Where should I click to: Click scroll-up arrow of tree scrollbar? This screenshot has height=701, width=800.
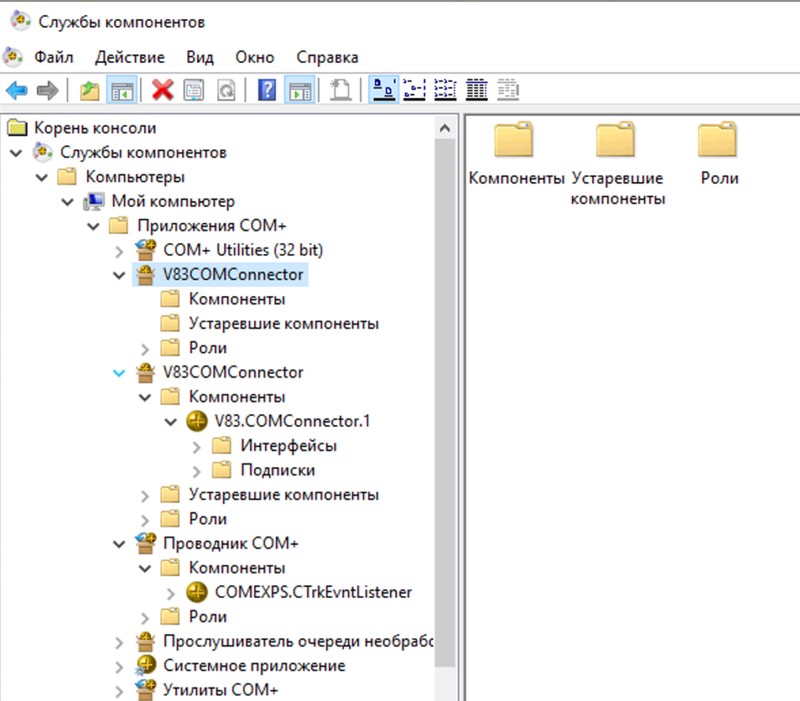(x=445, y=128)
